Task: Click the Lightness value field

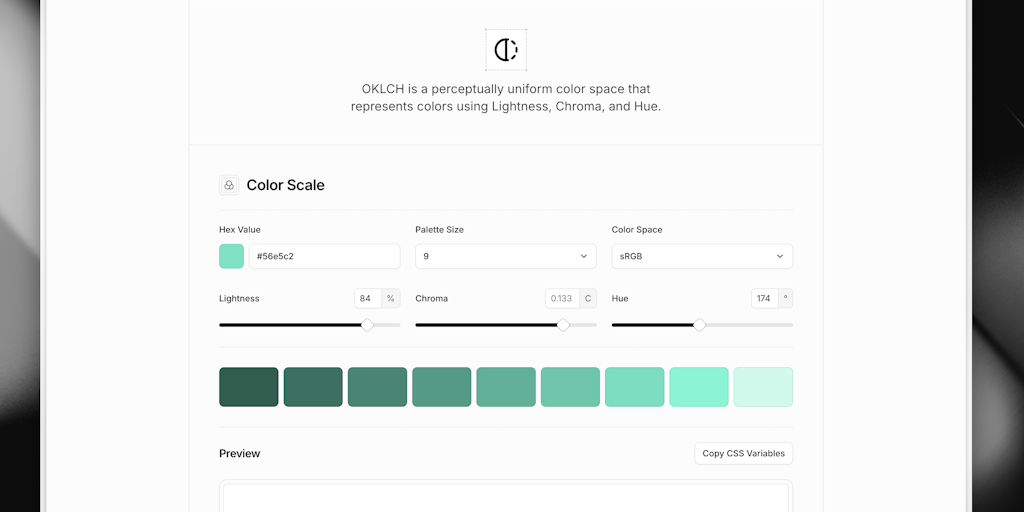Action: (x=368, y=298)
